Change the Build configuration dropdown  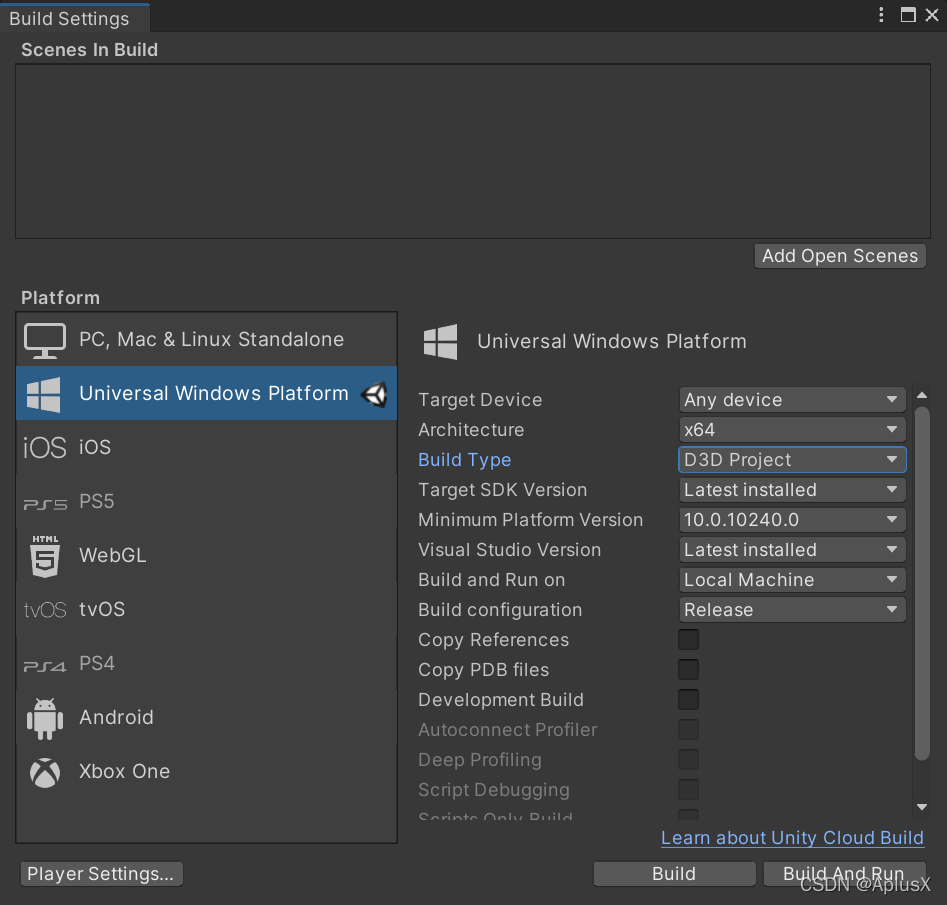791,609
